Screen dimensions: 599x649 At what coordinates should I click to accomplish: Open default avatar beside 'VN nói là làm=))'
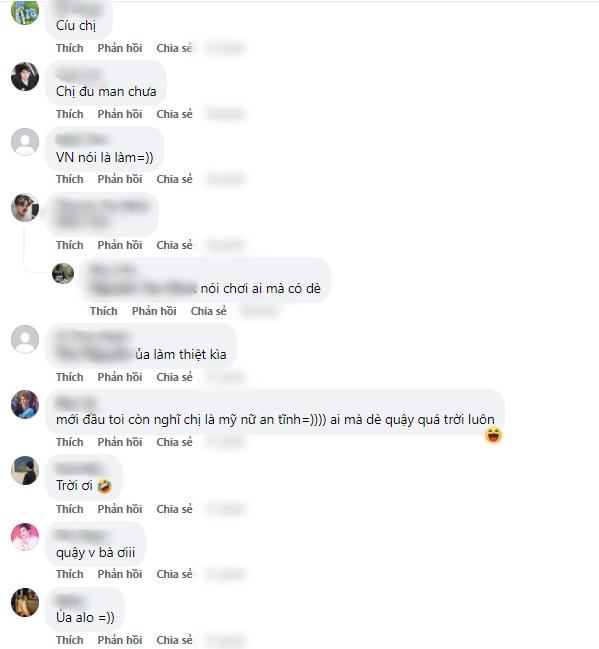point(25,142)
